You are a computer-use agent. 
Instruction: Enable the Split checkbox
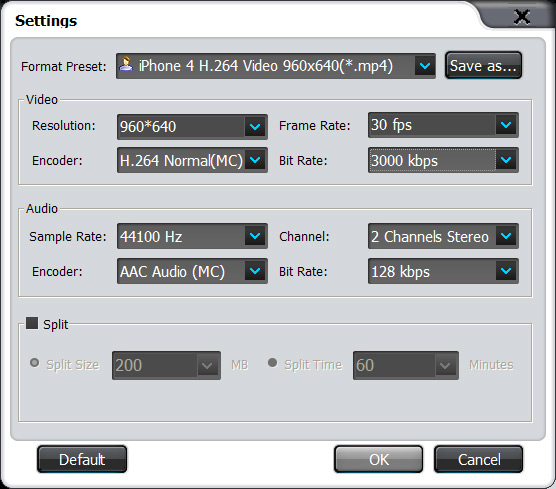32,323
